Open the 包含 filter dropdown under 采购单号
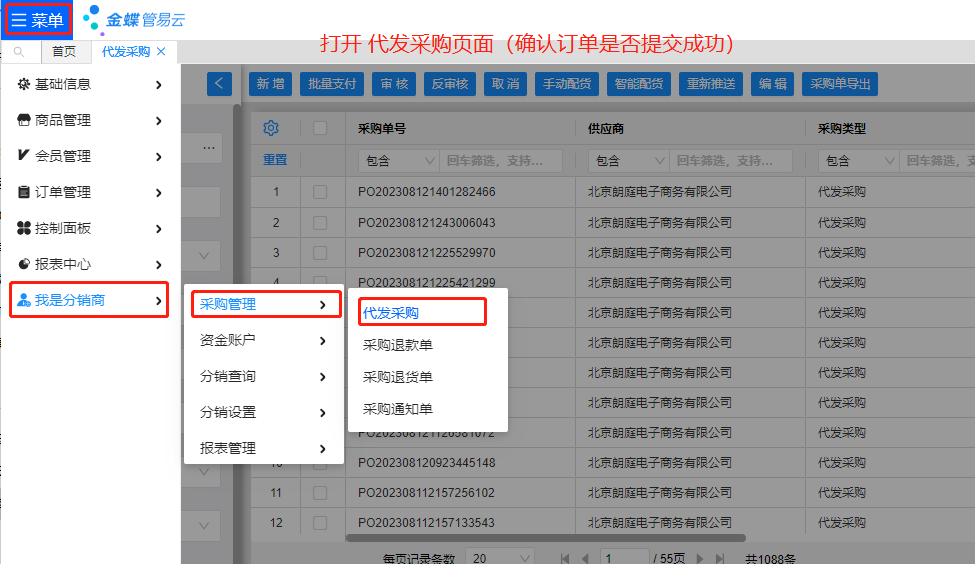Viewport: 975px width, 564px height. click(399, 161)
